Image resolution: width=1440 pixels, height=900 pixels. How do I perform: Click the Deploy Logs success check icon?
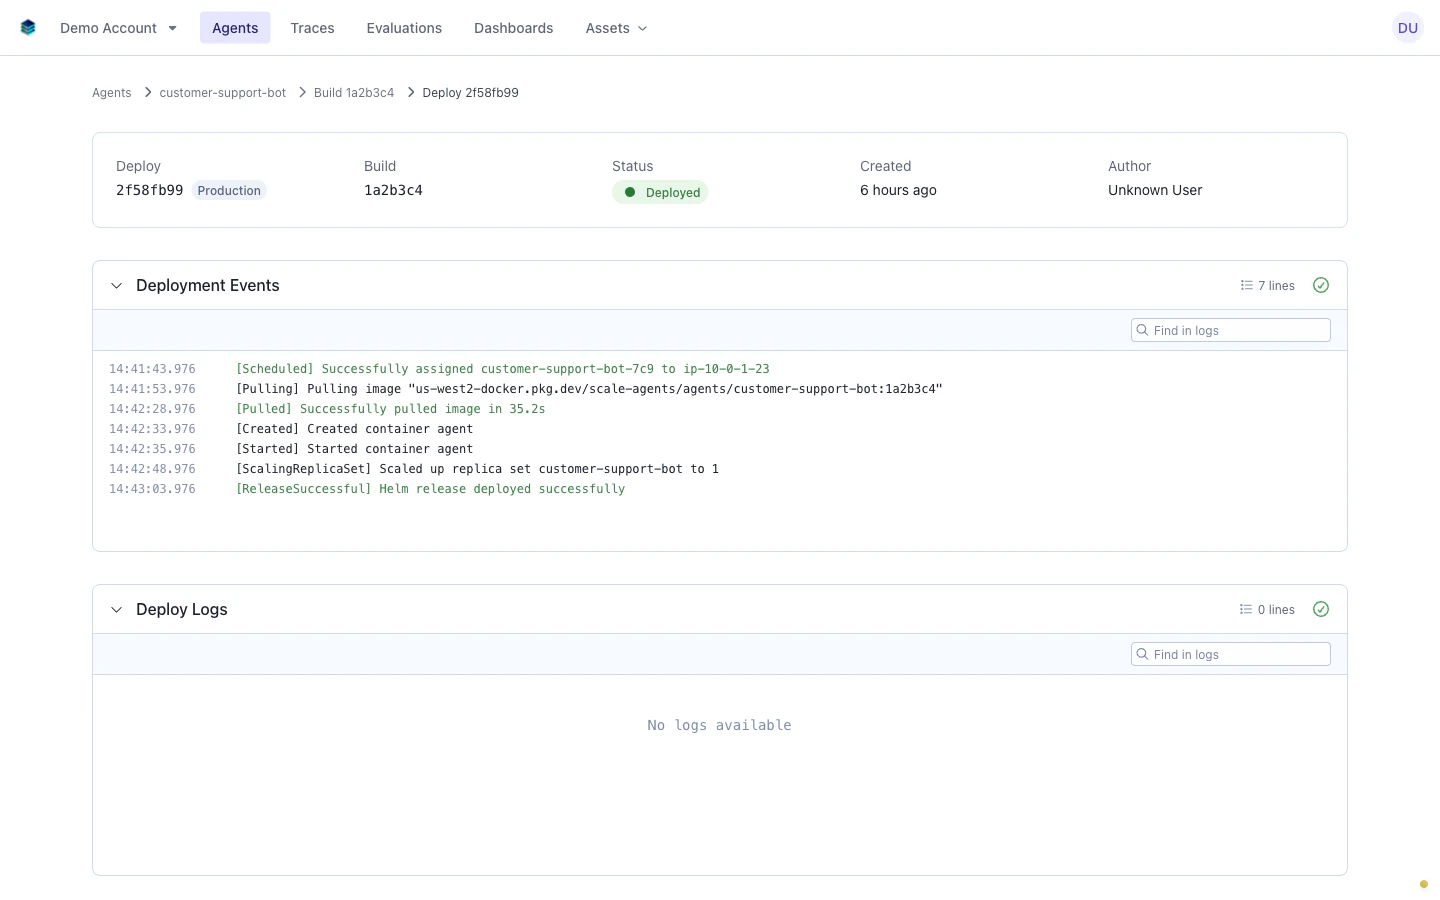tap(1321, 609)
